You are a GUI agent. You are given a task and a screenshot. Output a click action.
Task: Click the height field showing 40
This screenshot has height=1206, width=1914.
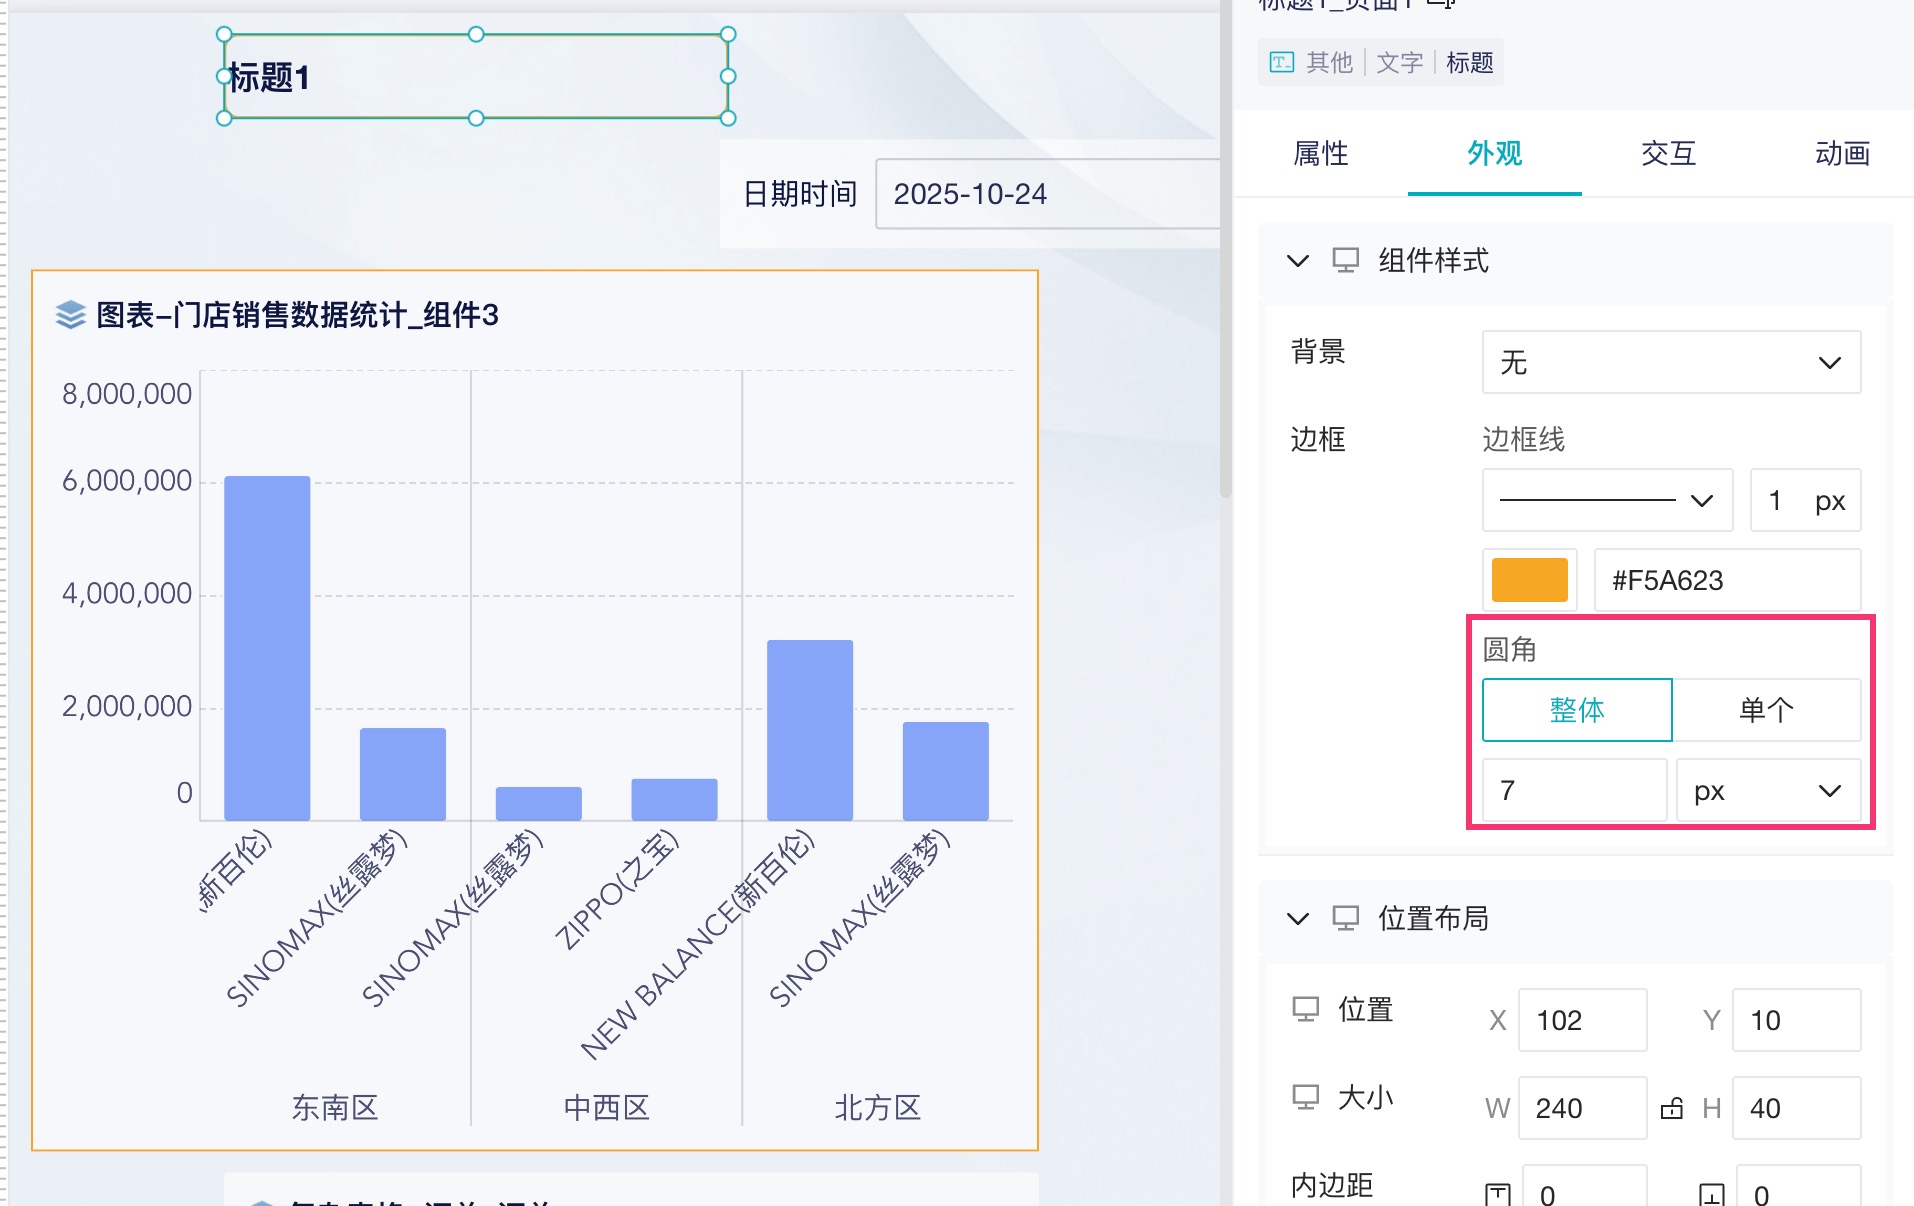[1796, 1108]
